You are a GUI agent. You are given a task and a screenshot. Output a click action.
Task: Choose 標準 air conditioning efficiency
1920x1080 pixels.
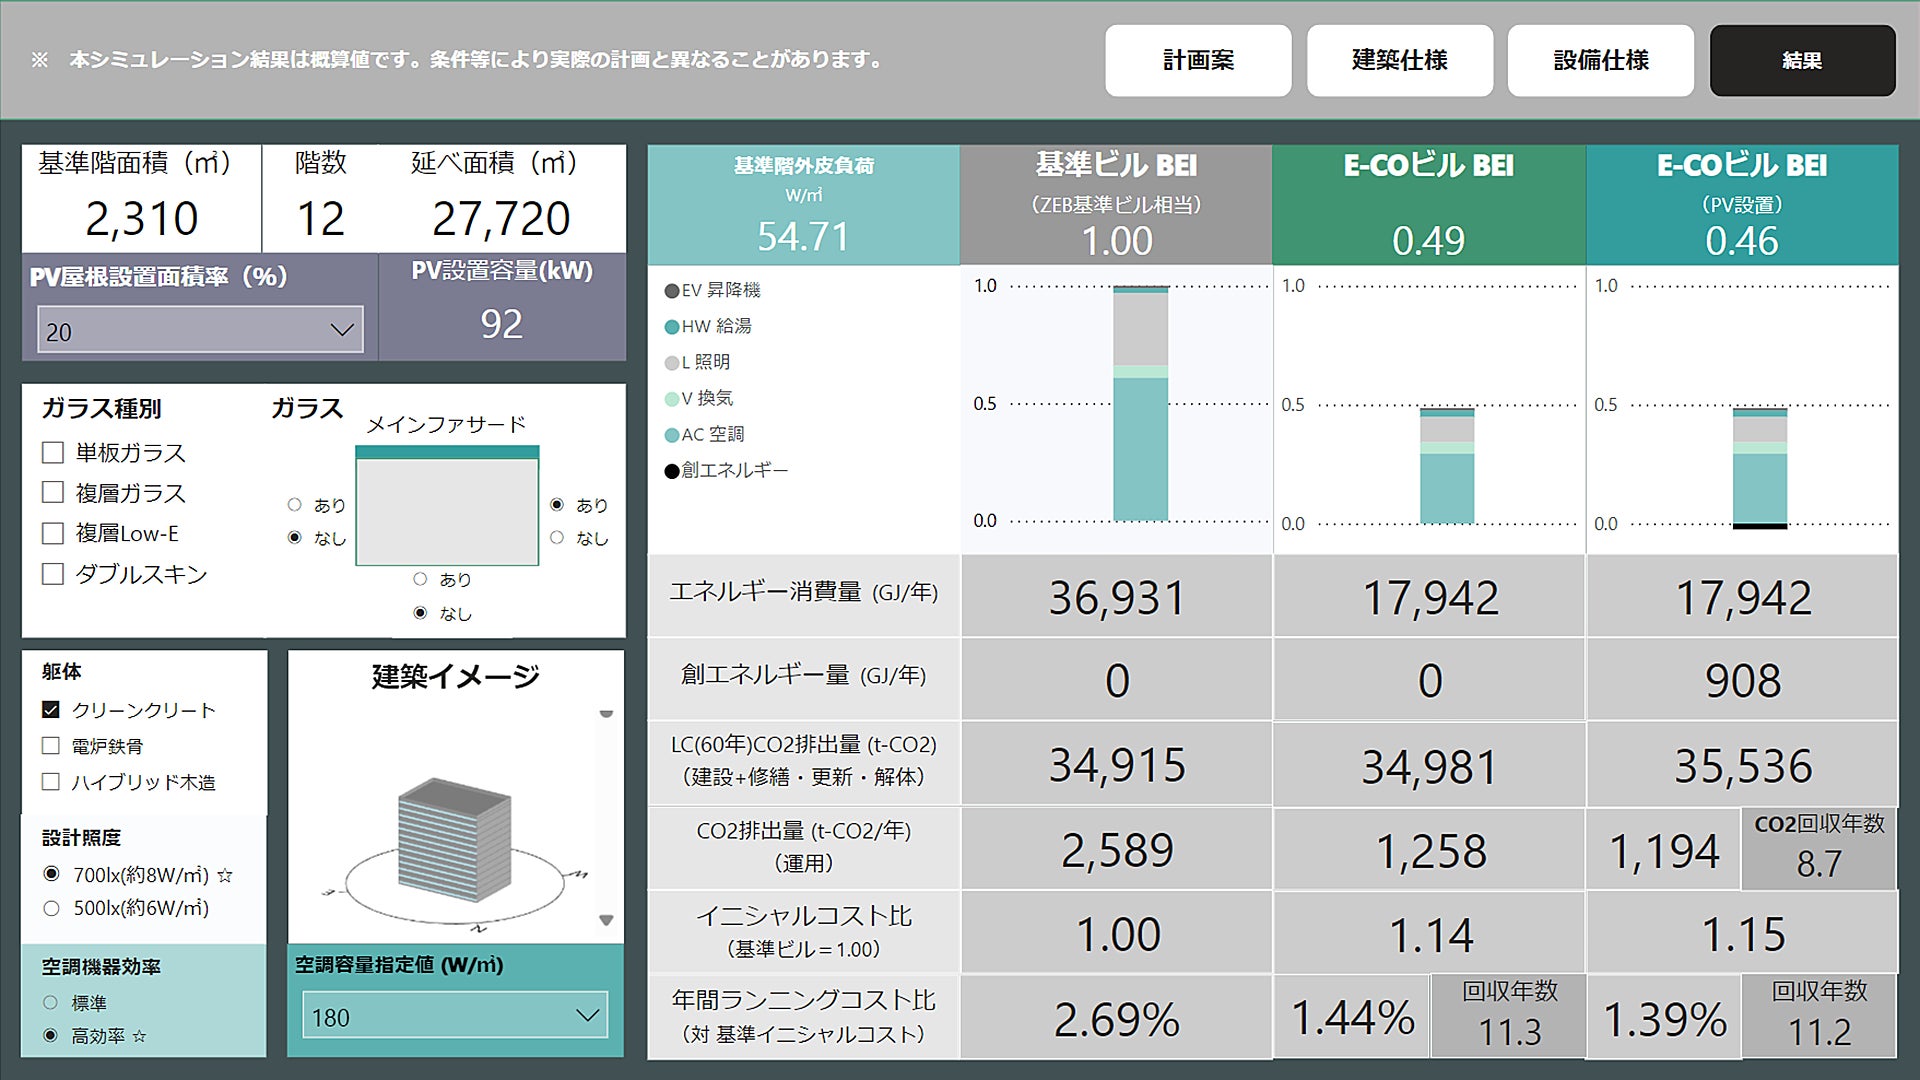coord(51,1002)
